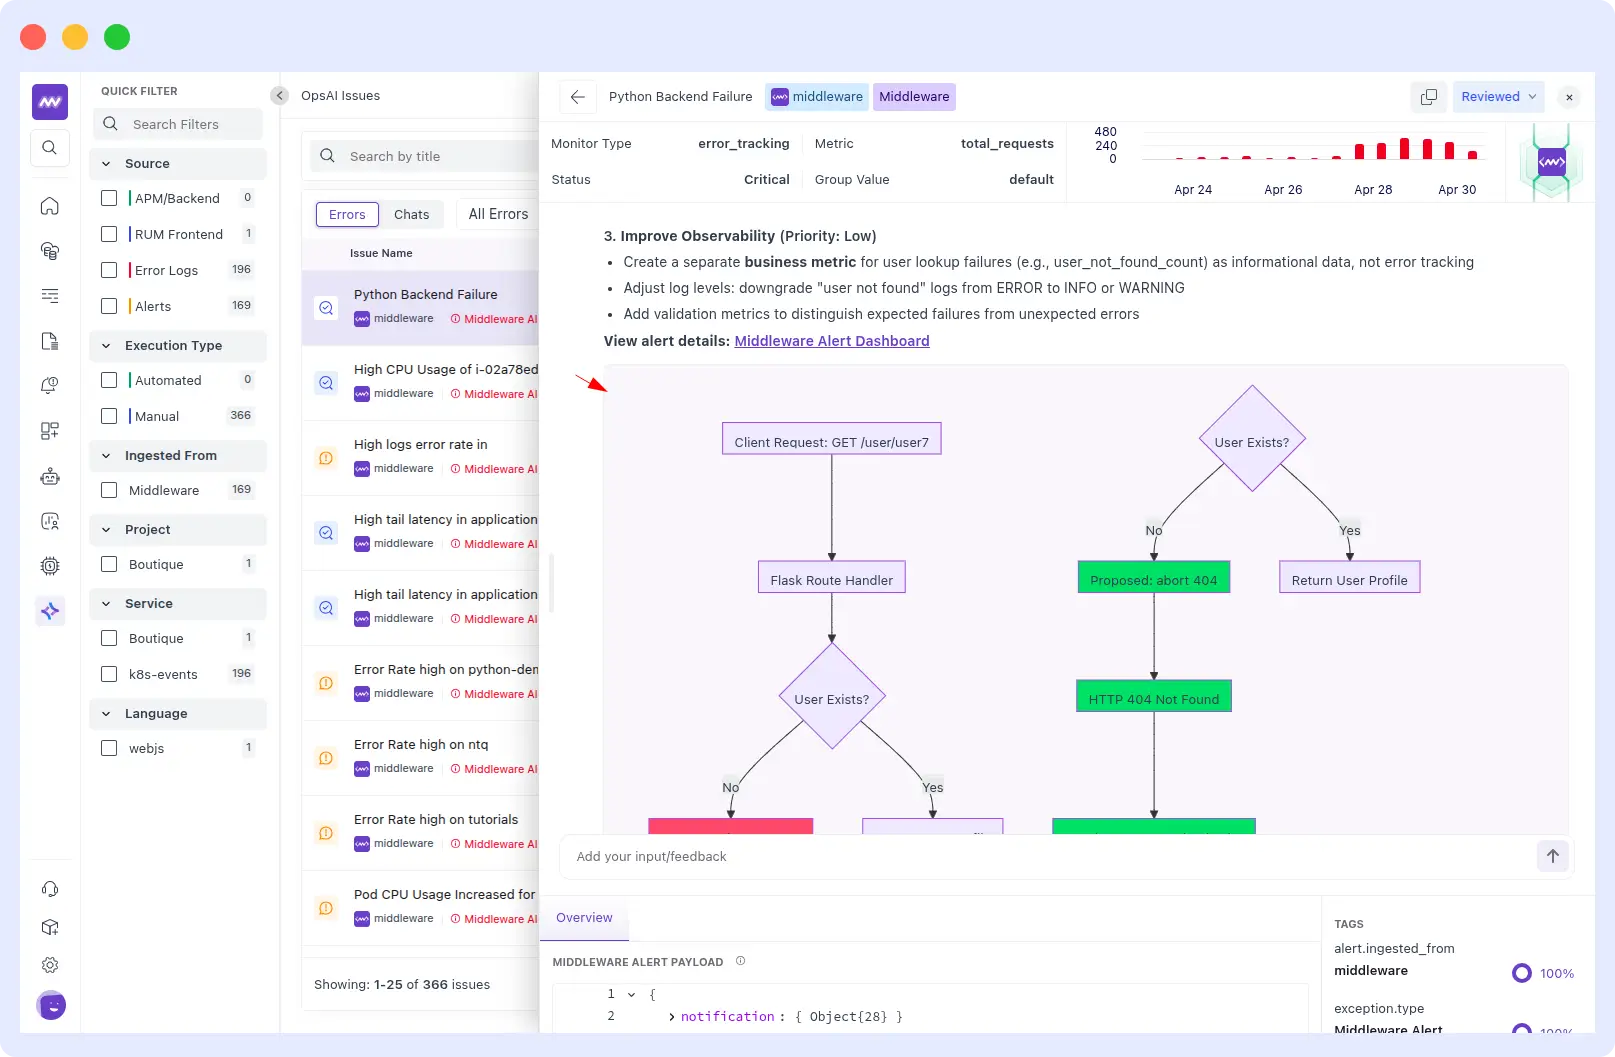This screenshot has height=1057, width=1615.
Task: Select the OpsAI sparkle icon in sidebar
Action: pos(50,611)
